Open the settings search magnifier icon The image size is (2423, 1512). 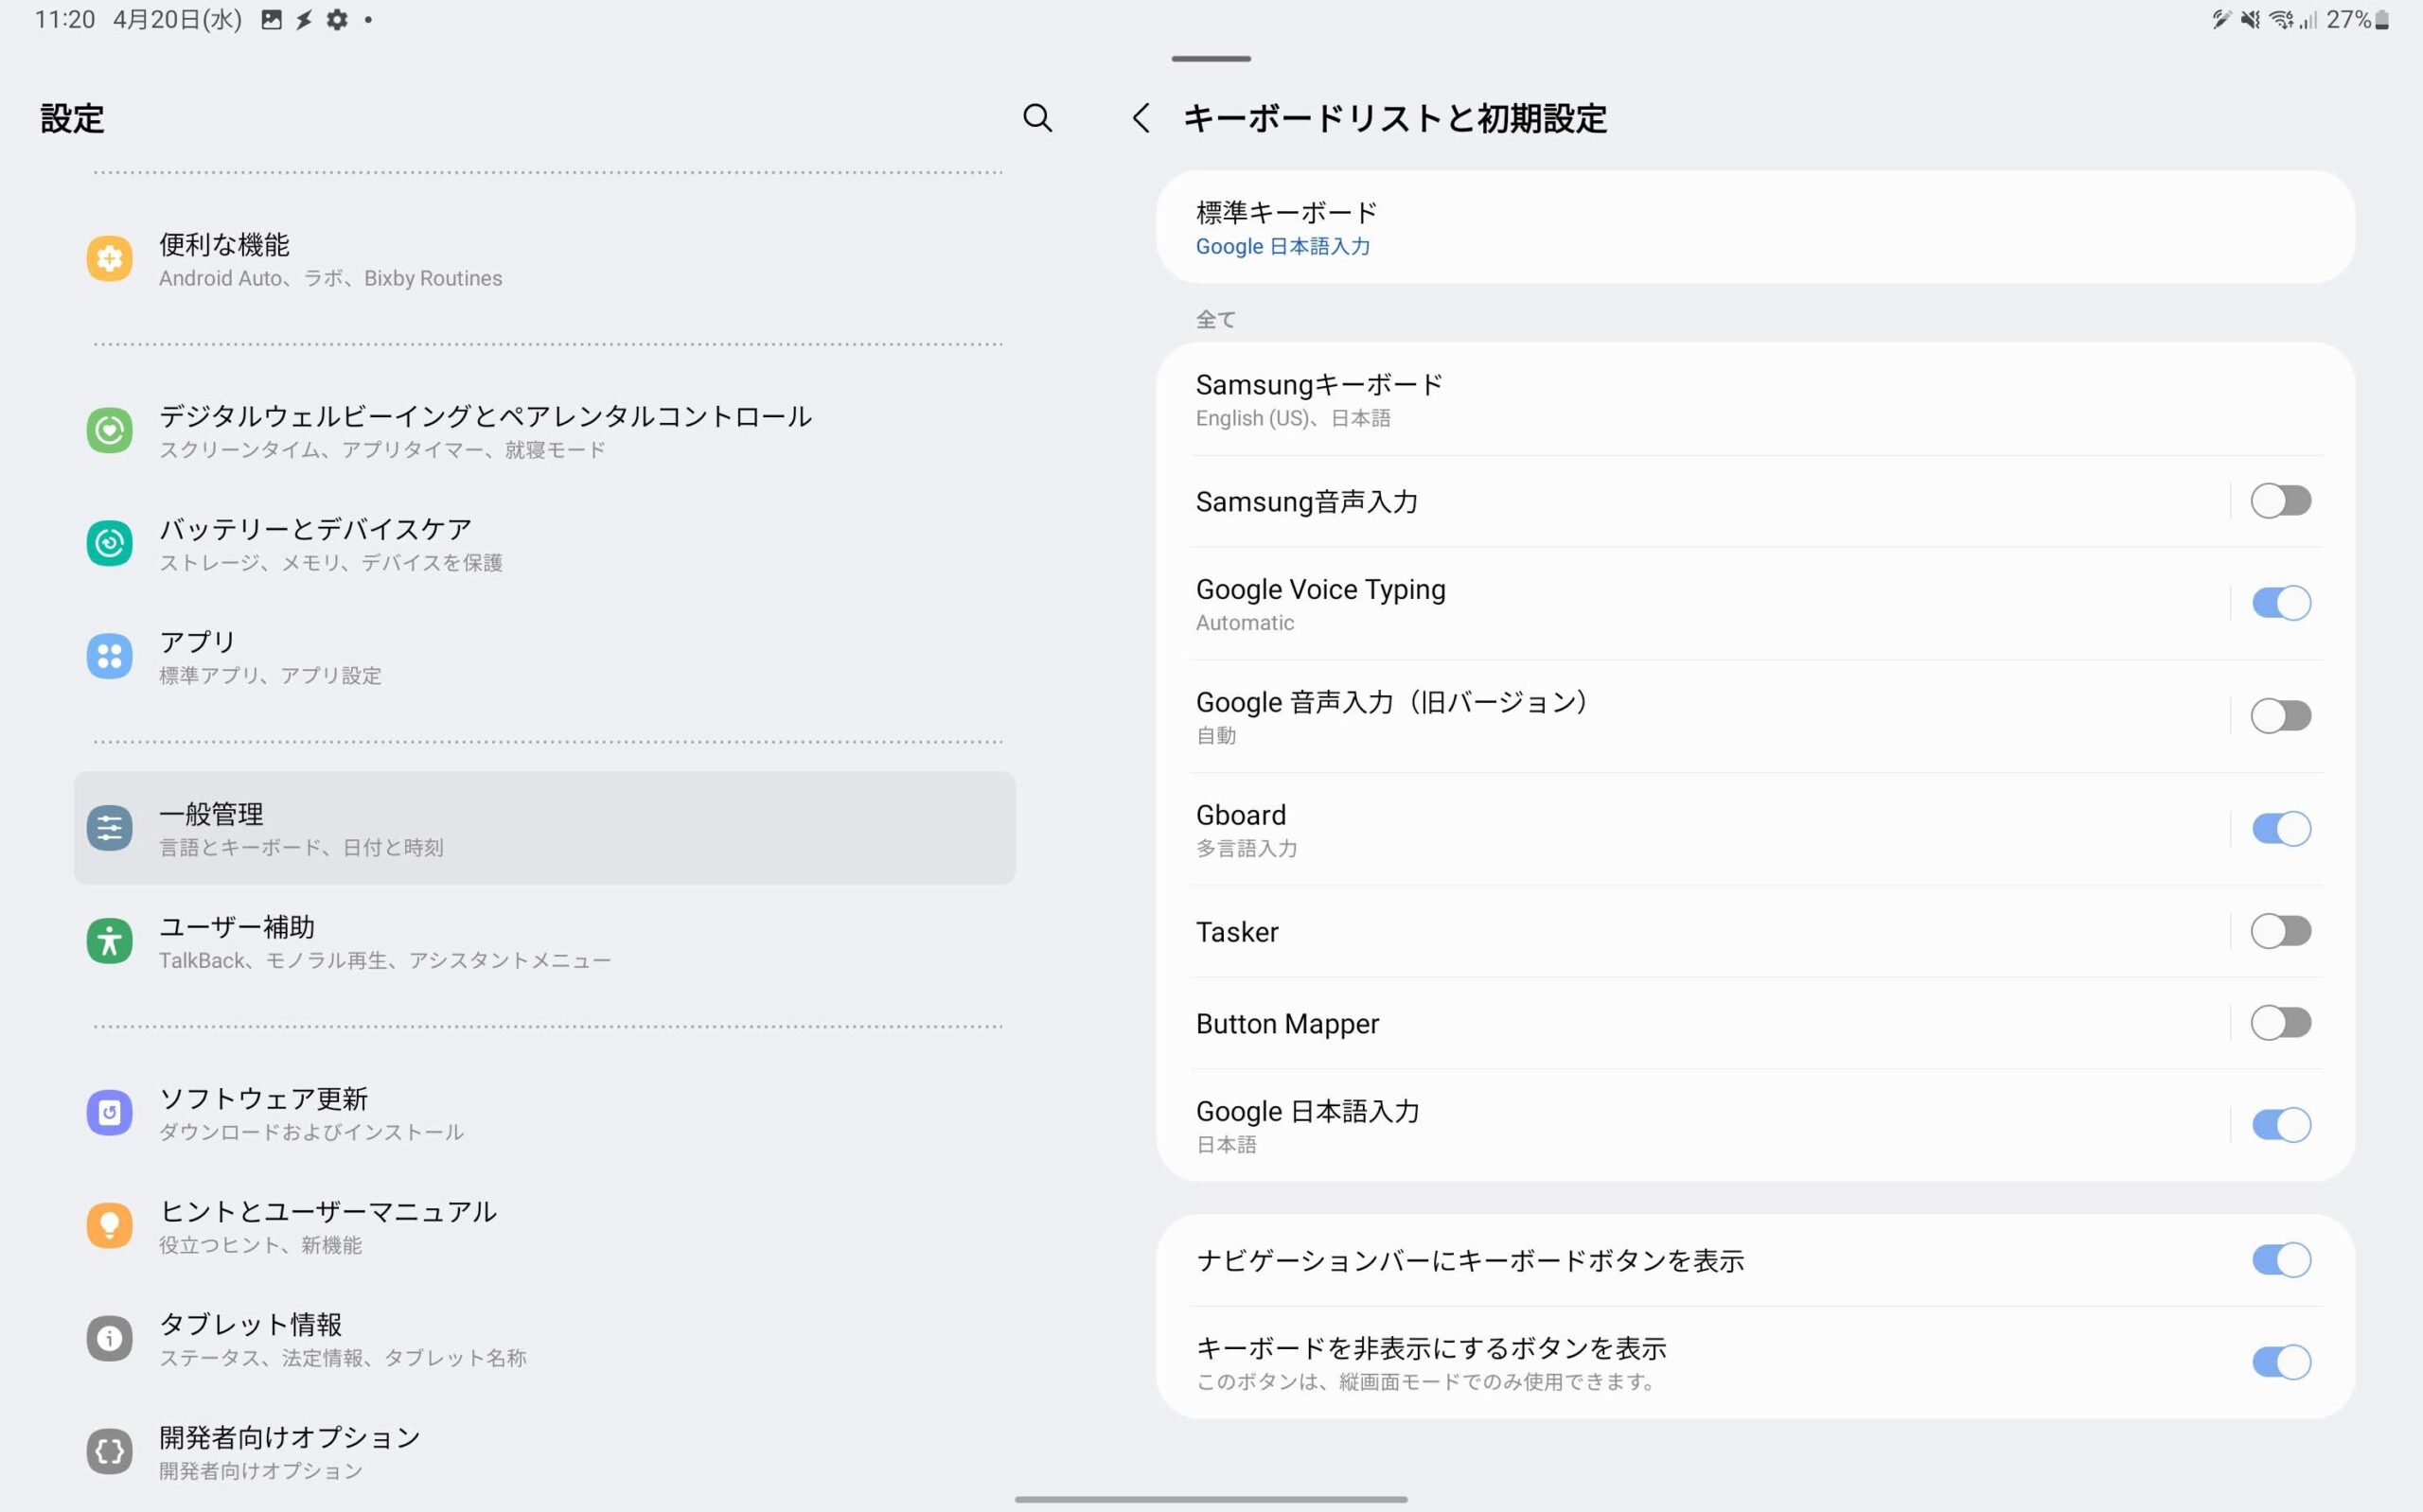[x=1037, y=118]
